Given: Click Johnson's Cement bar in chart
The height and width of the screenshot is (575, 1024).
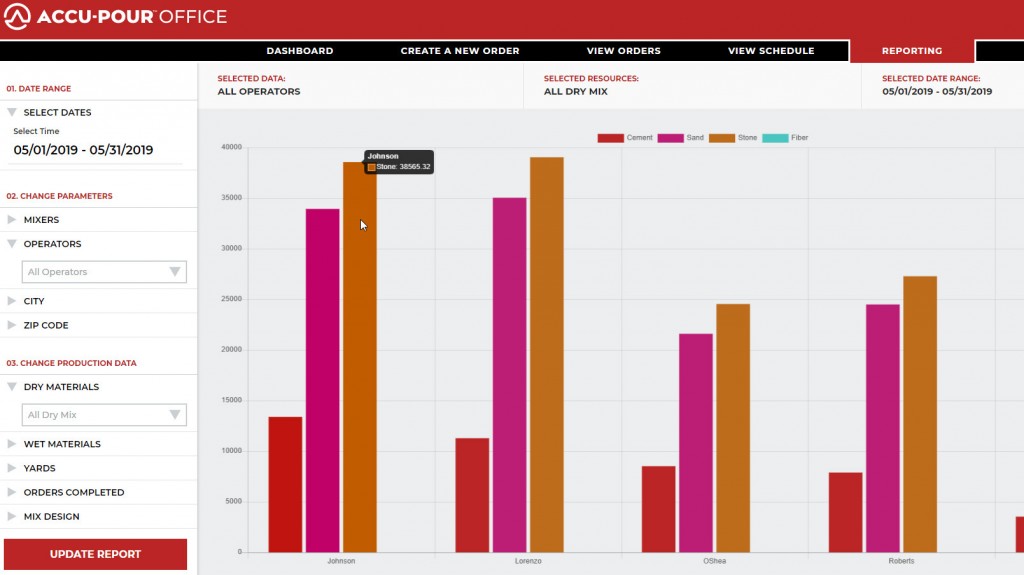Looking at the screenshot, I should (285, 485).
